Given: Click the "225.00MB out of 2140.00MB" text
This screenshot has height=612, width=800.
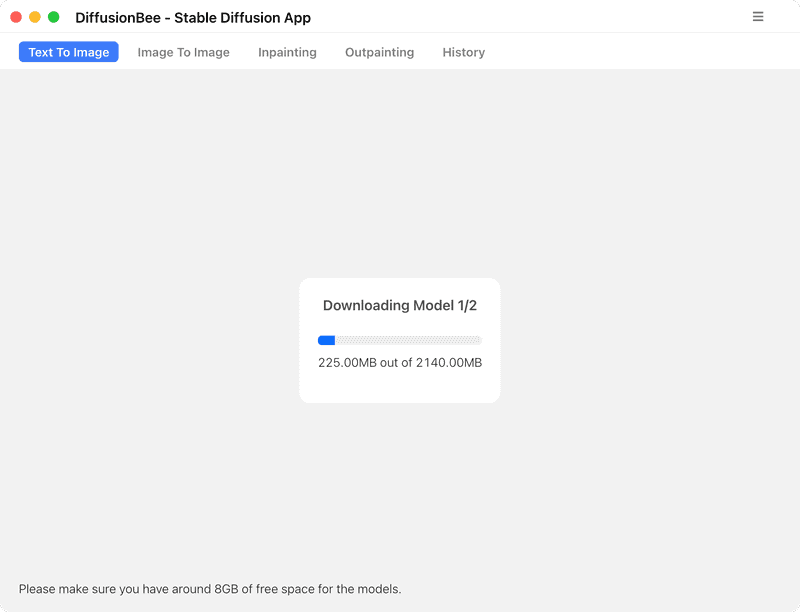Looking at the screenshot, I should click(400, 363).
